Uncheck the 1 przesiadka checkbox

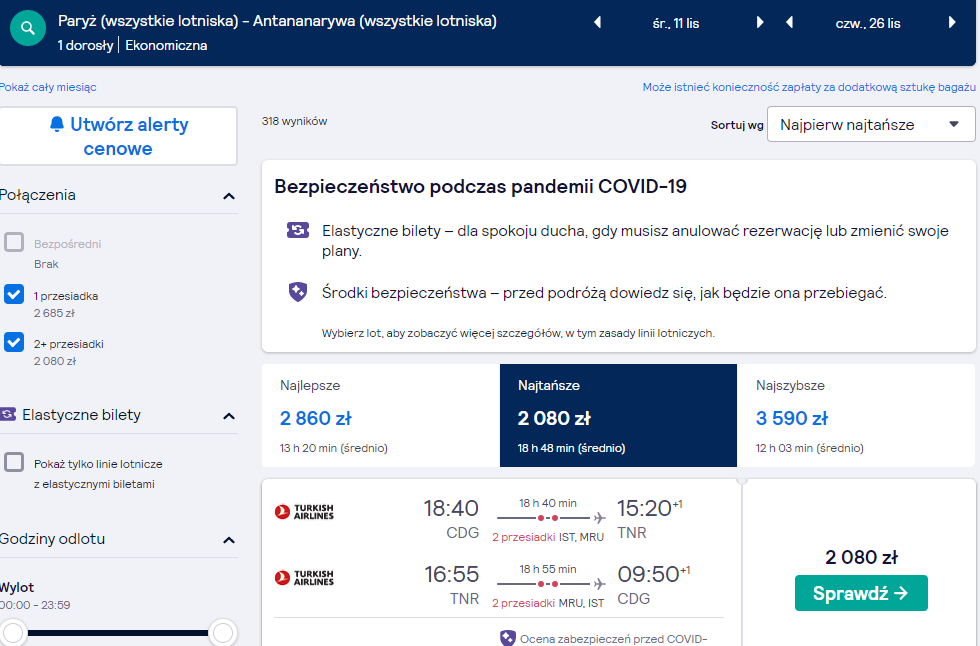(x=14, y=294)
